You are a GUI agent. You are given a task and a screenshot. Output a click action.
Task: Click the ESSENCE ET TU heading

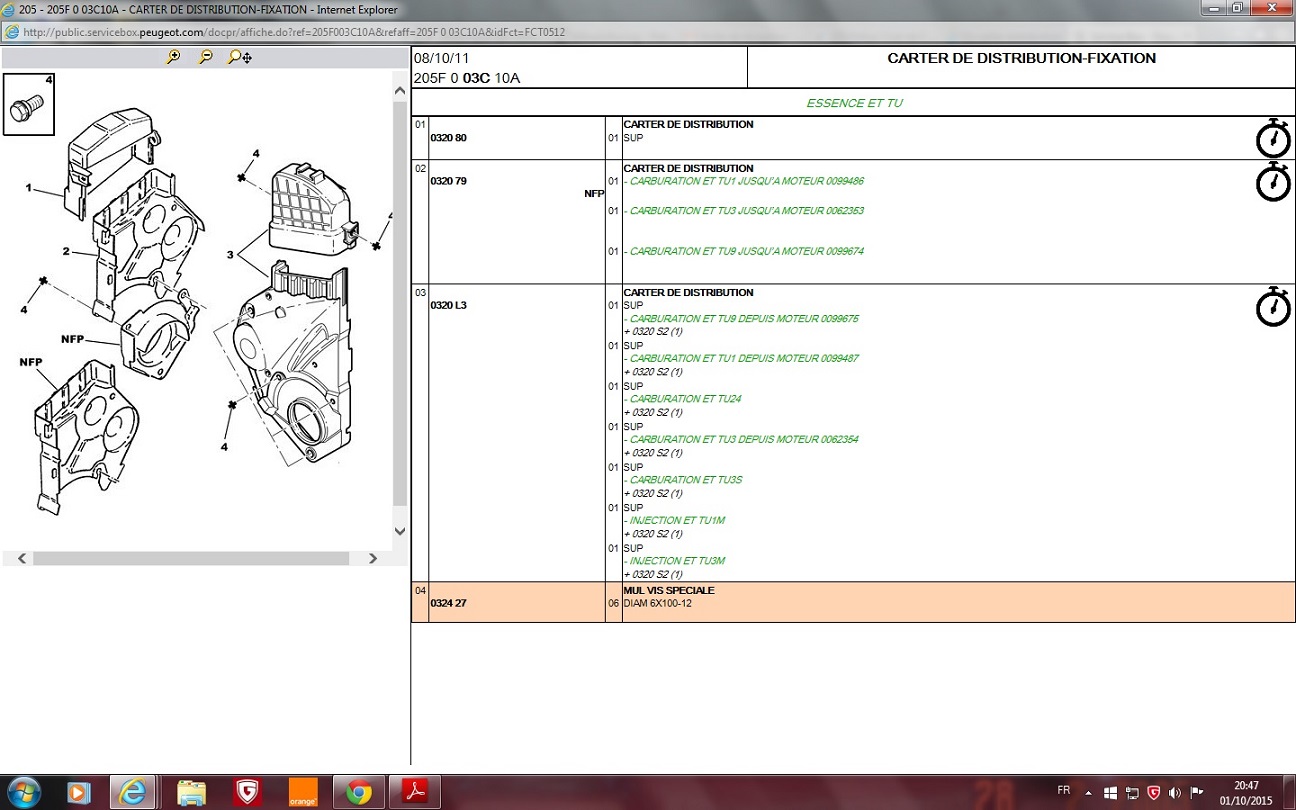855,103
